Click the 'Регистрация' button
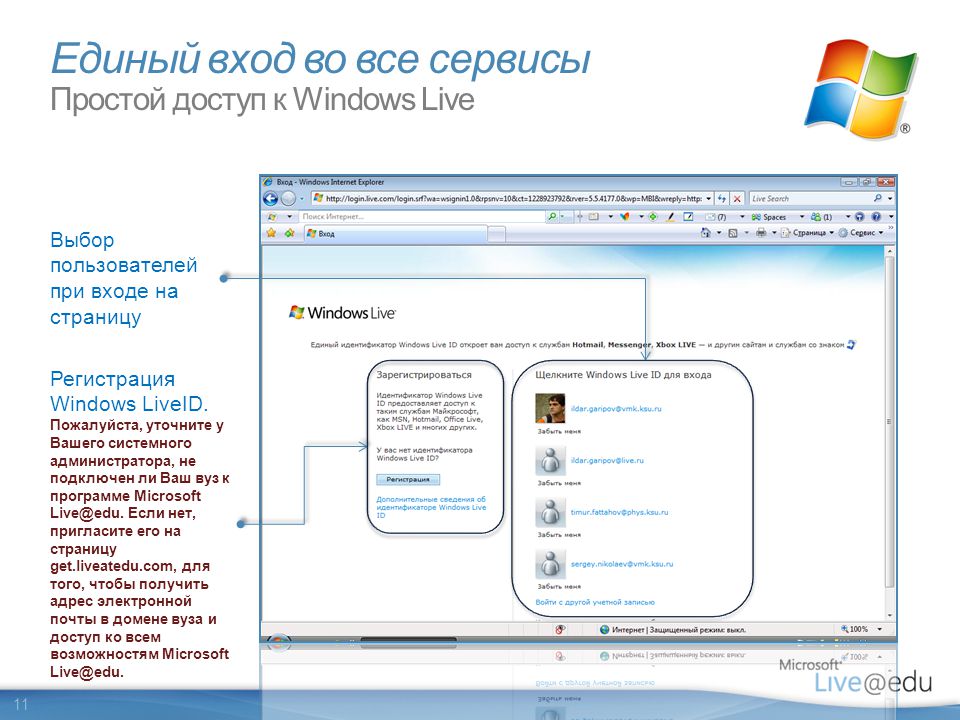This screenshot has width=960, height=720. 408,479
